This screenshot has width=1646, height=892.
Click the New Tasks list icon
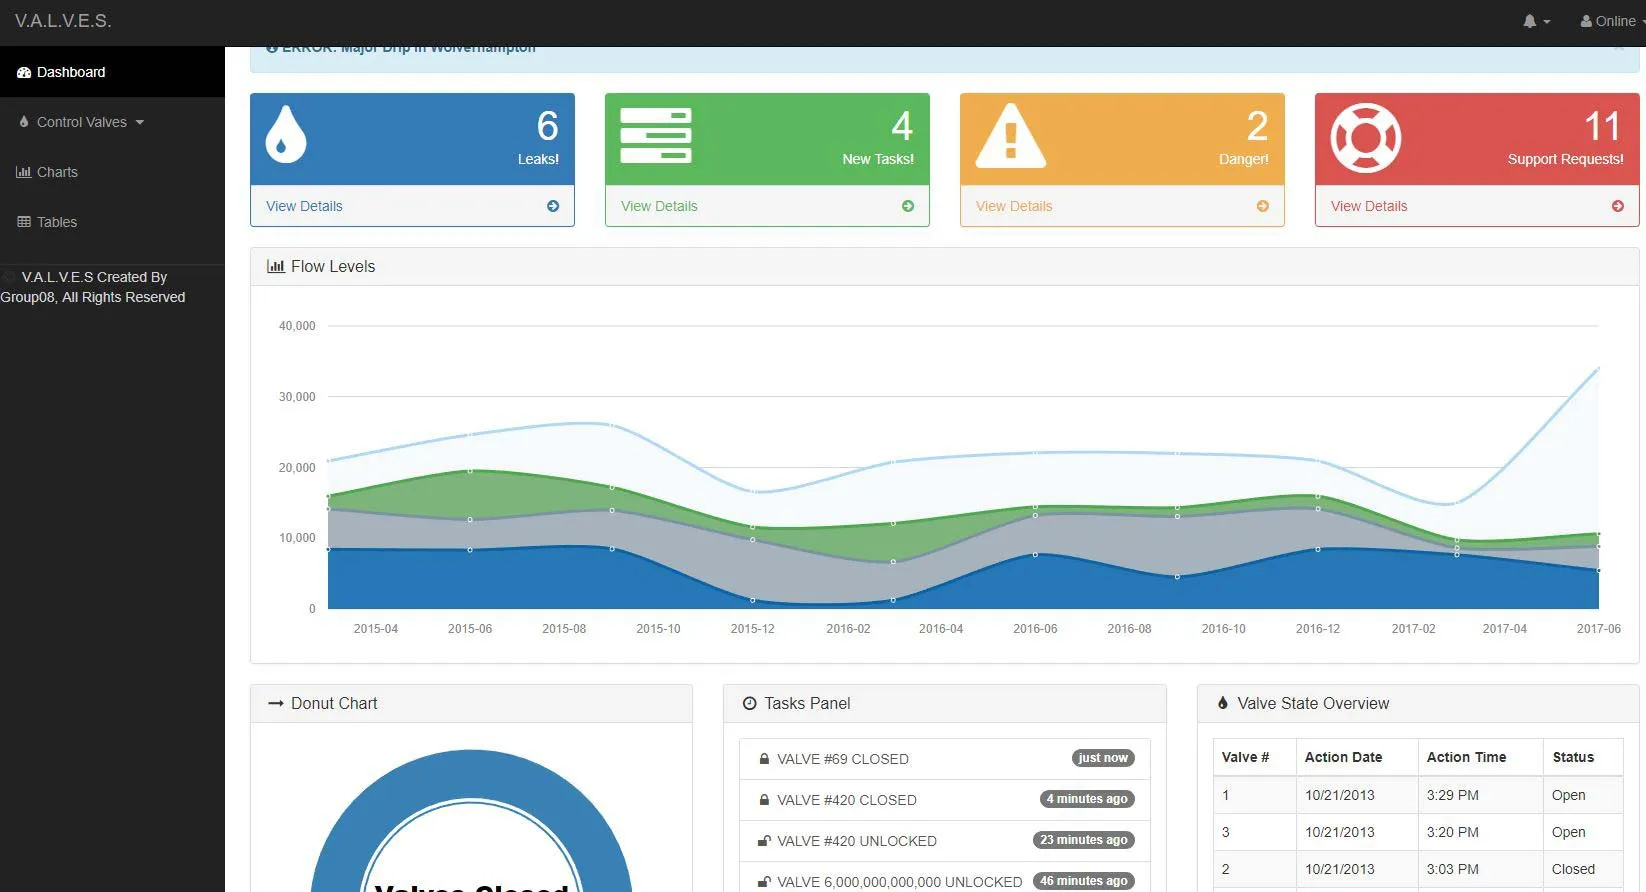click(x=655, y=136)
